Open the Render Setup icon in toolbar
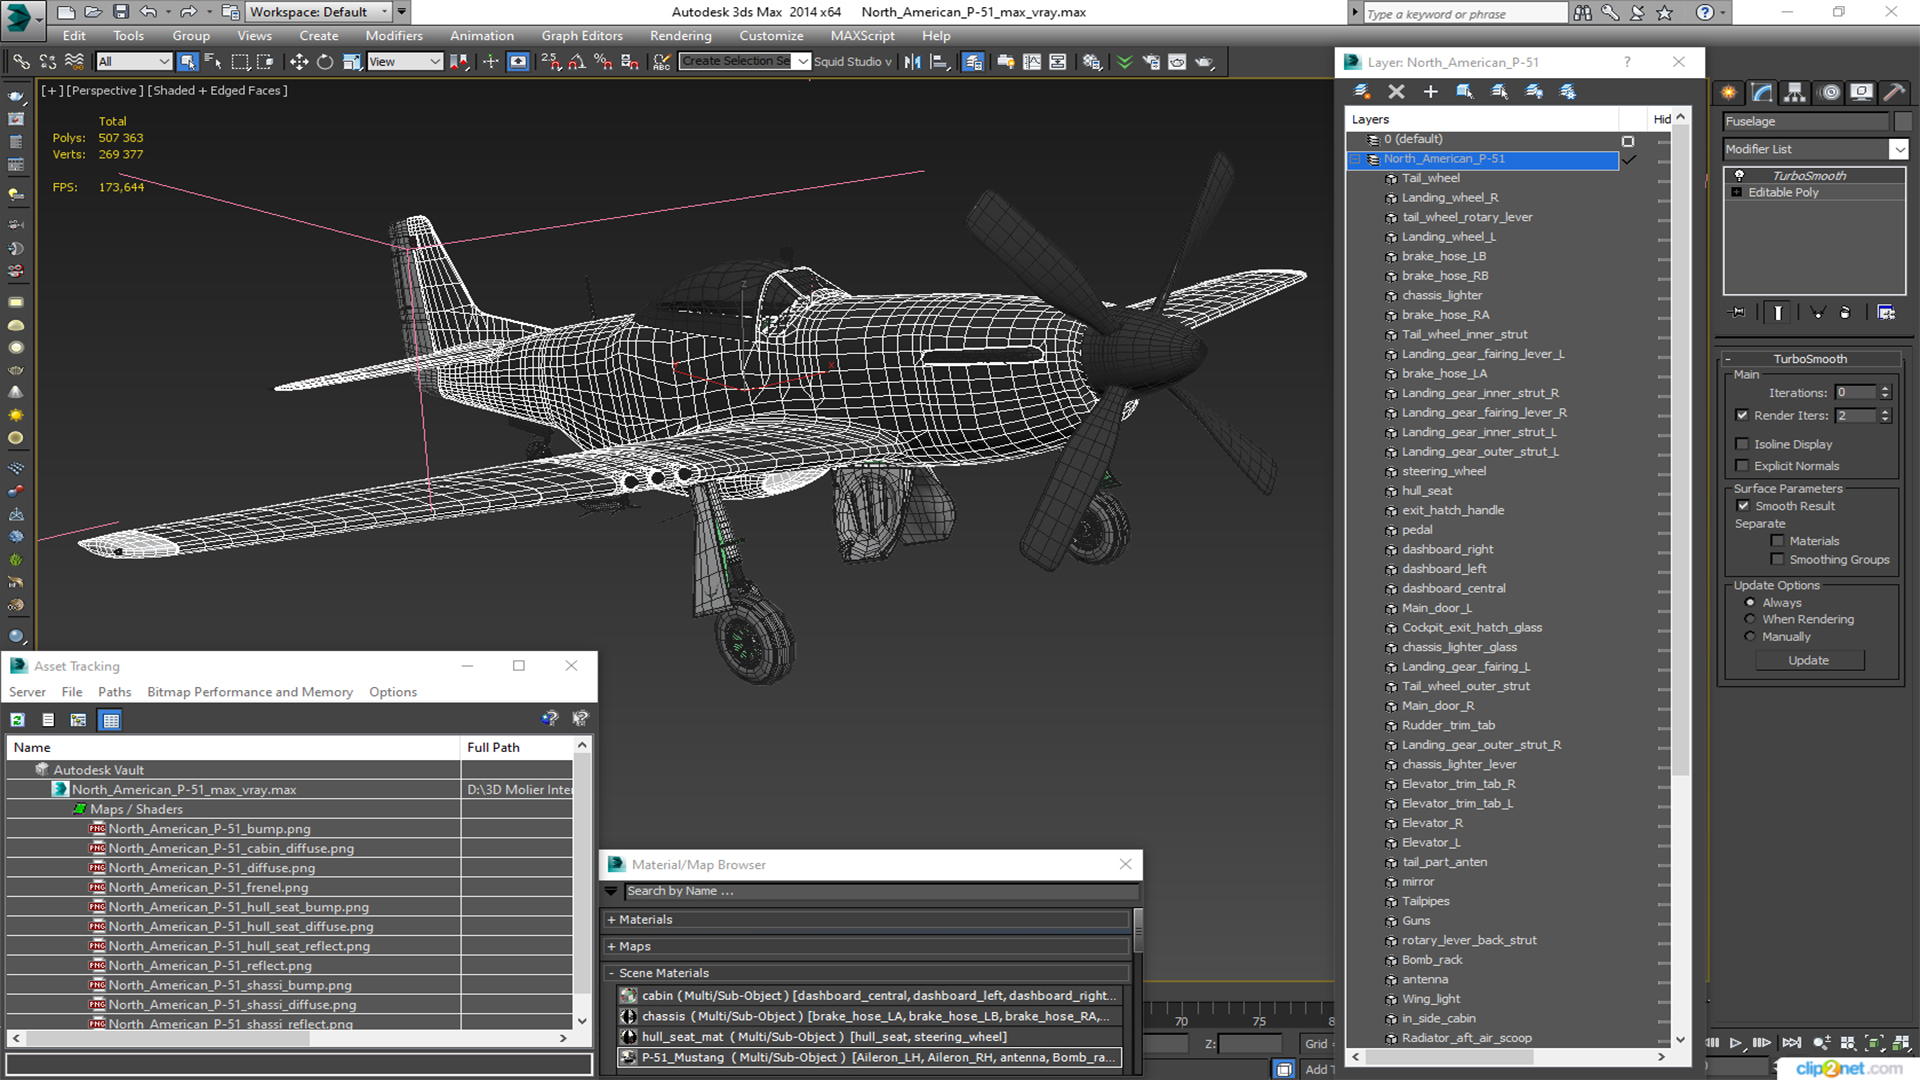1920x1080 pixels. [1151, 62]
